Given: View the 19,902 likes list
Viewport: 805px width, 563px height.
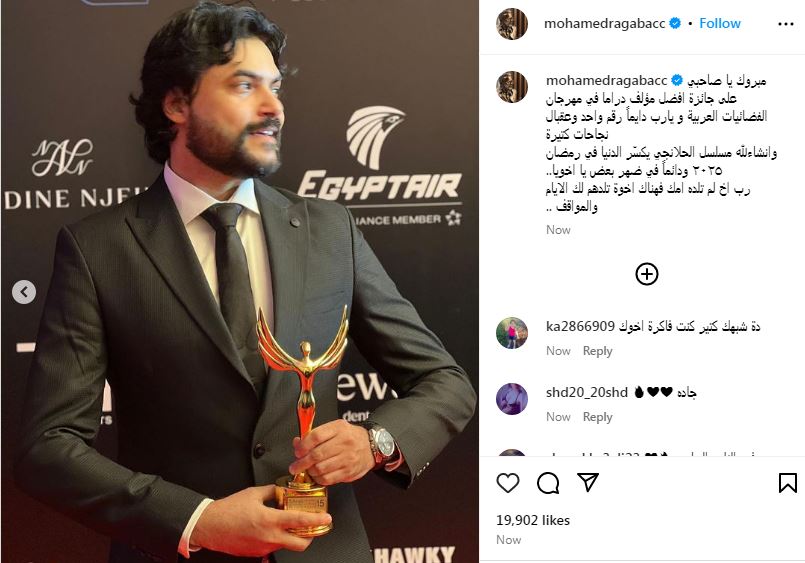Looking at the screenshot, I should (x=533, y=520).
